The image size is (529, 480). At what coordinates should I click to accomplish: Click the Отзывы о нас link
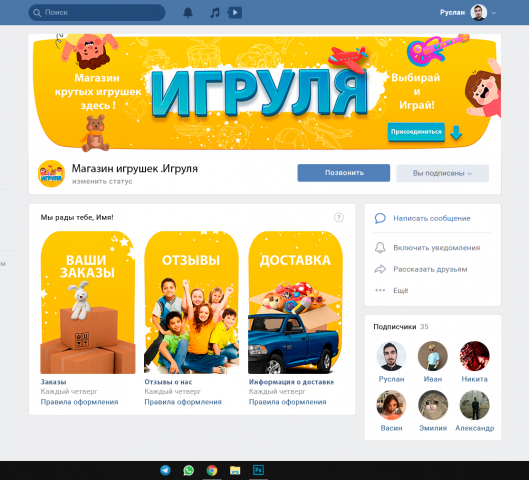coord(168,382)
